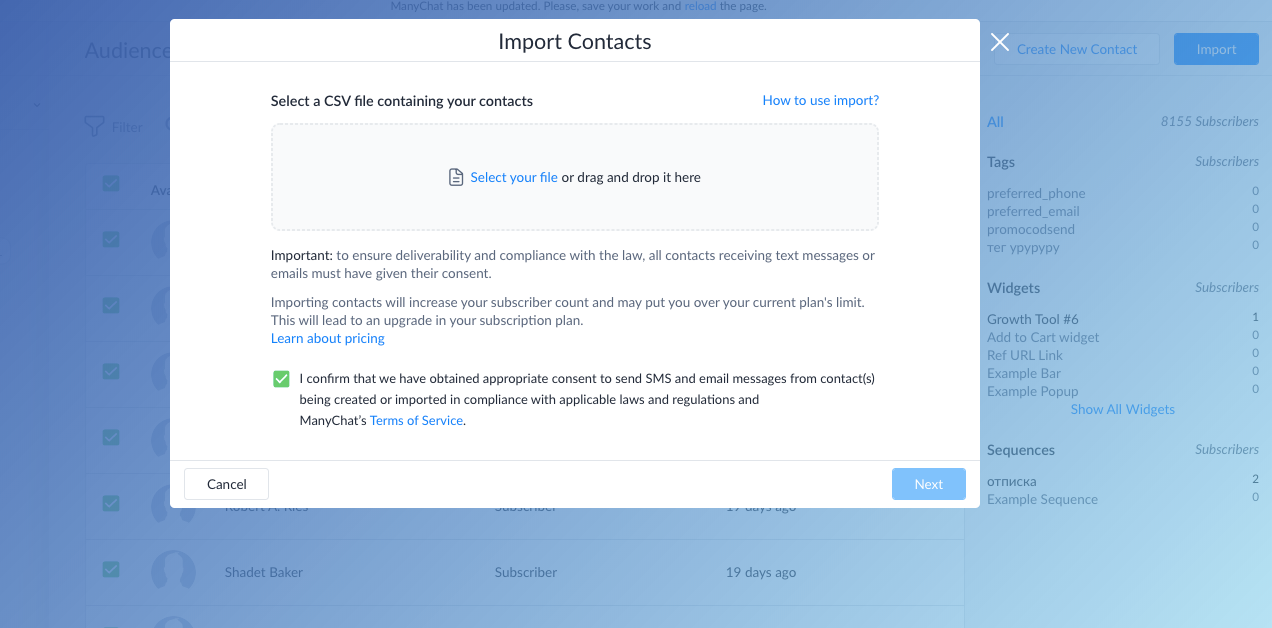Screen dimensions: 1272x628
Task: Click the file document icon in drop zone
Action: tap(456, 177)
